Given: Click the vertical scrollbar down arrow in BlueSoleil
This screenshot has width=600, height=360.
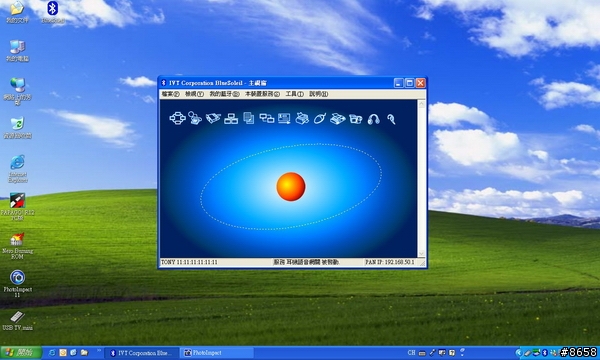Looking at the screenshot, I should point(421,253).
